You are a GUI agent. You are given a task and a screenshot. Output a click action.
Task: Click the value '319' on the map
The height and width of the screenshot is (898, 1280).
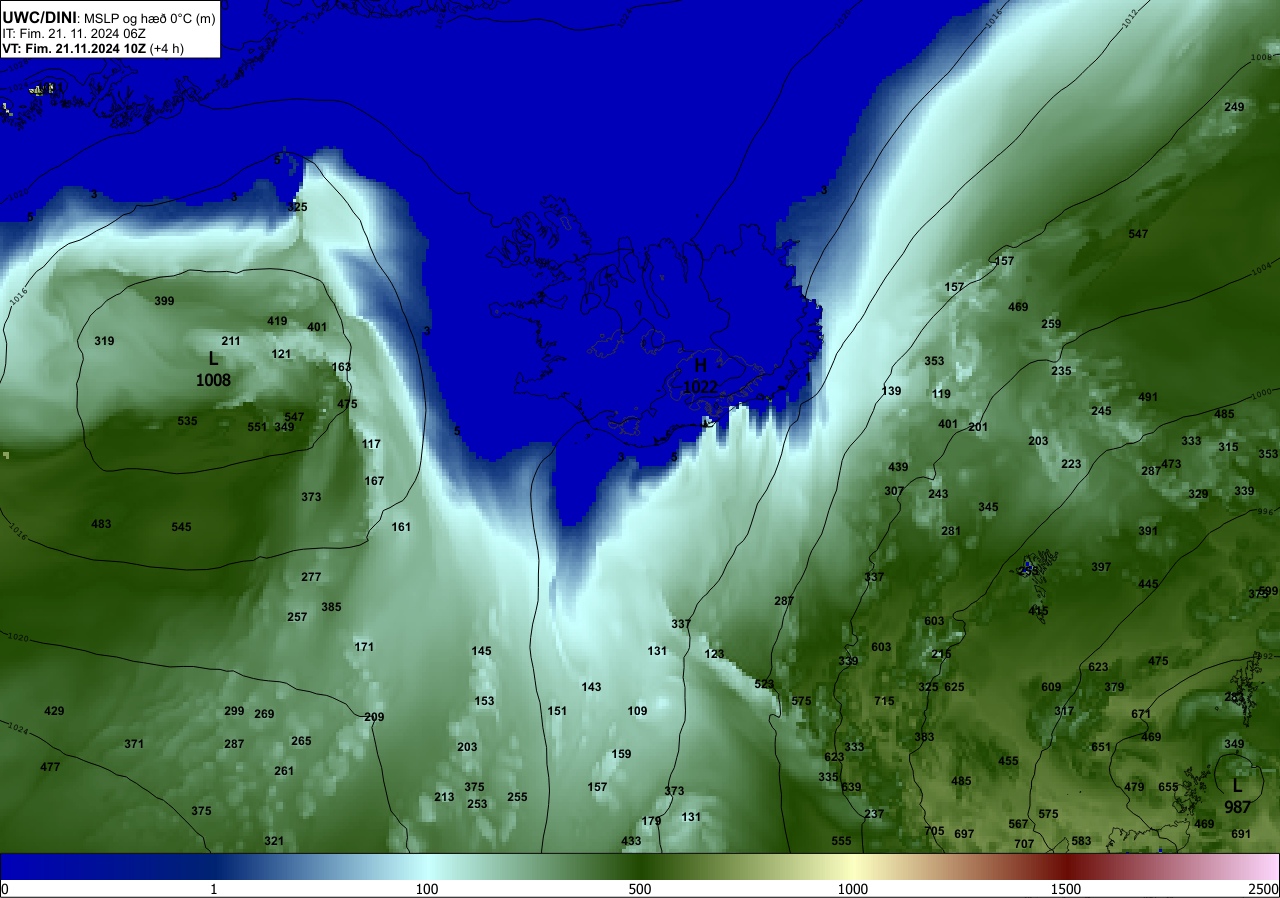click(x=104, y=341)
